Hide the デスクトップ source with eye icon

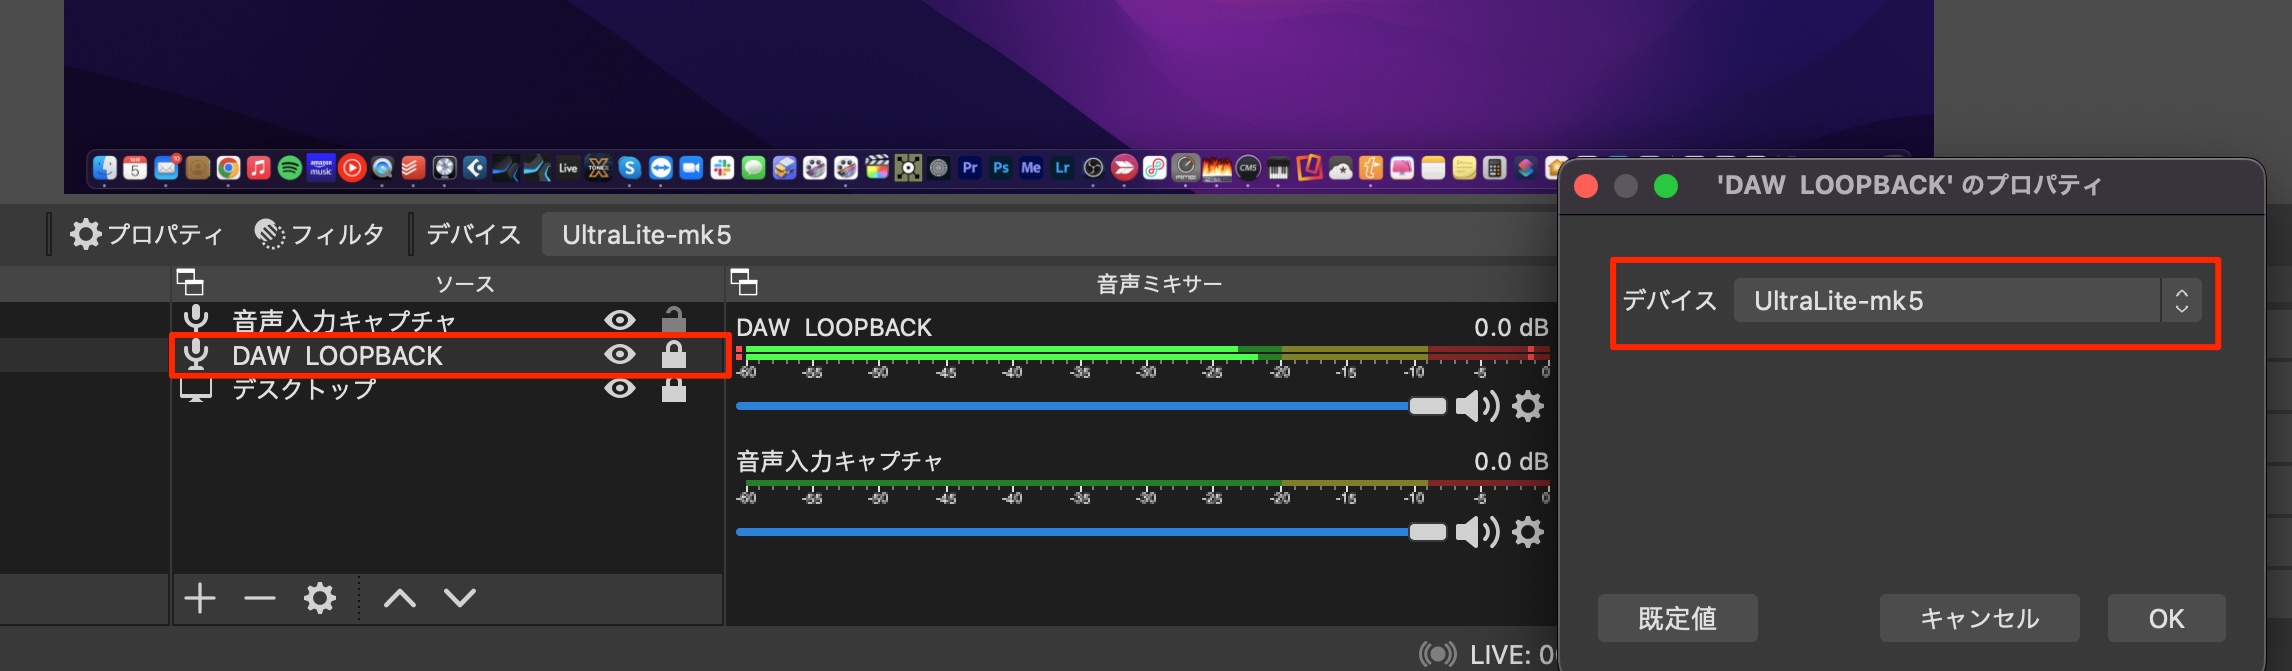(x=620, y=388)
